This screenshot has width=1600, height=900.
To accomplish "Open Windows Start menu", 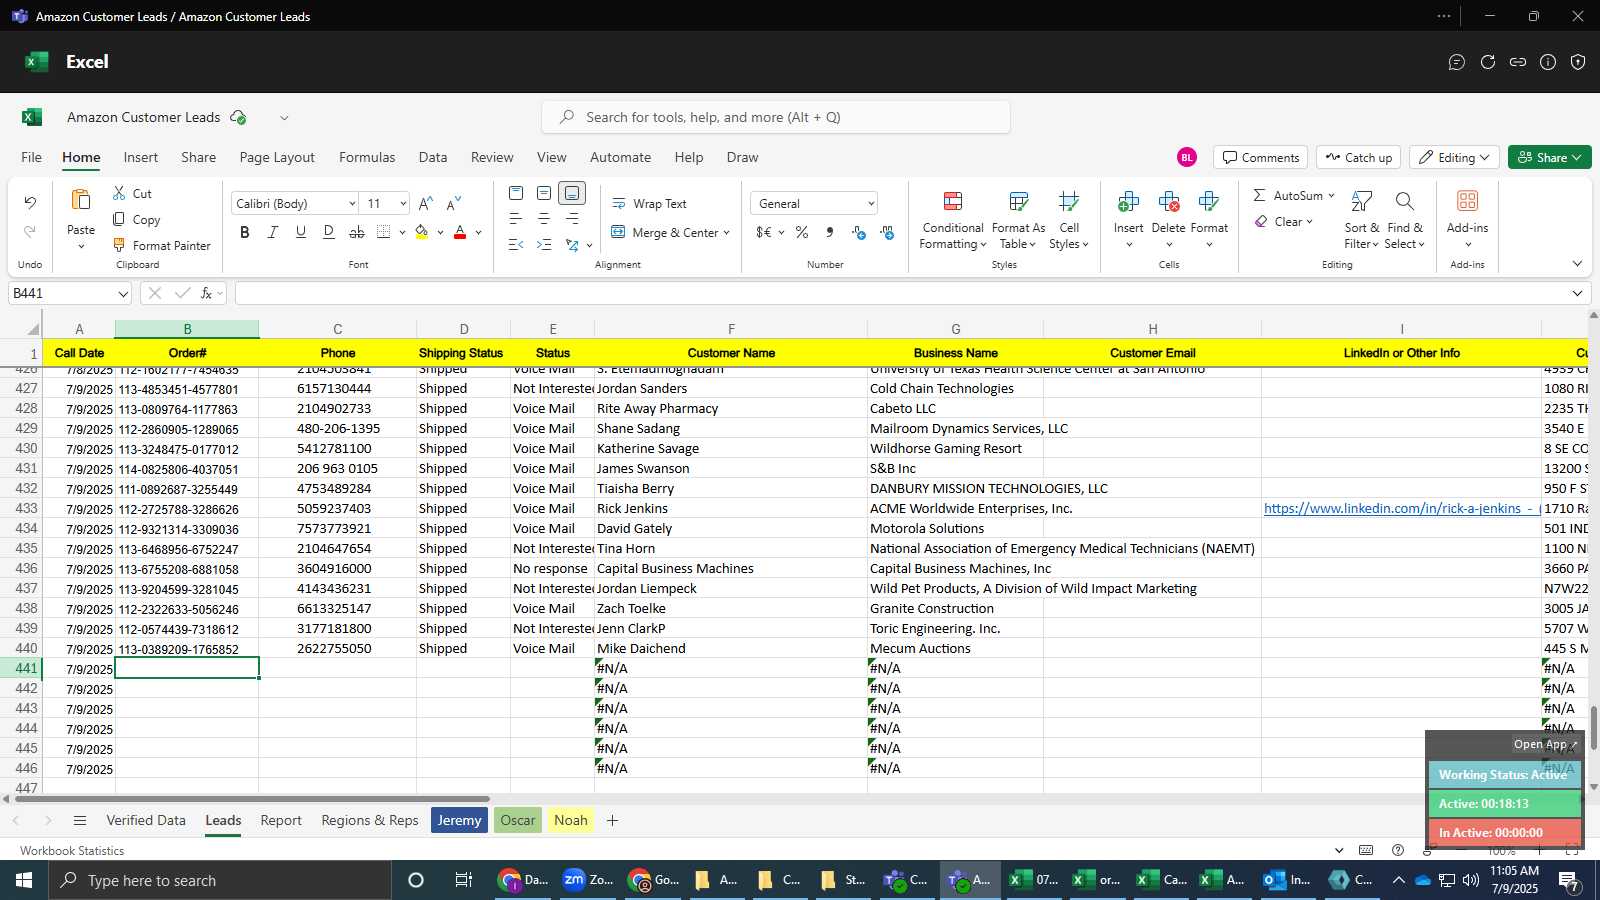I will pyautogui.click(x=24, y=880).
